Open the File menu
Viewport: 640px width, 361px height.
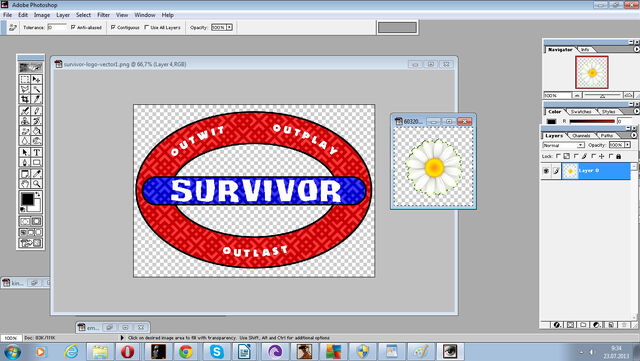coord(7,15)
